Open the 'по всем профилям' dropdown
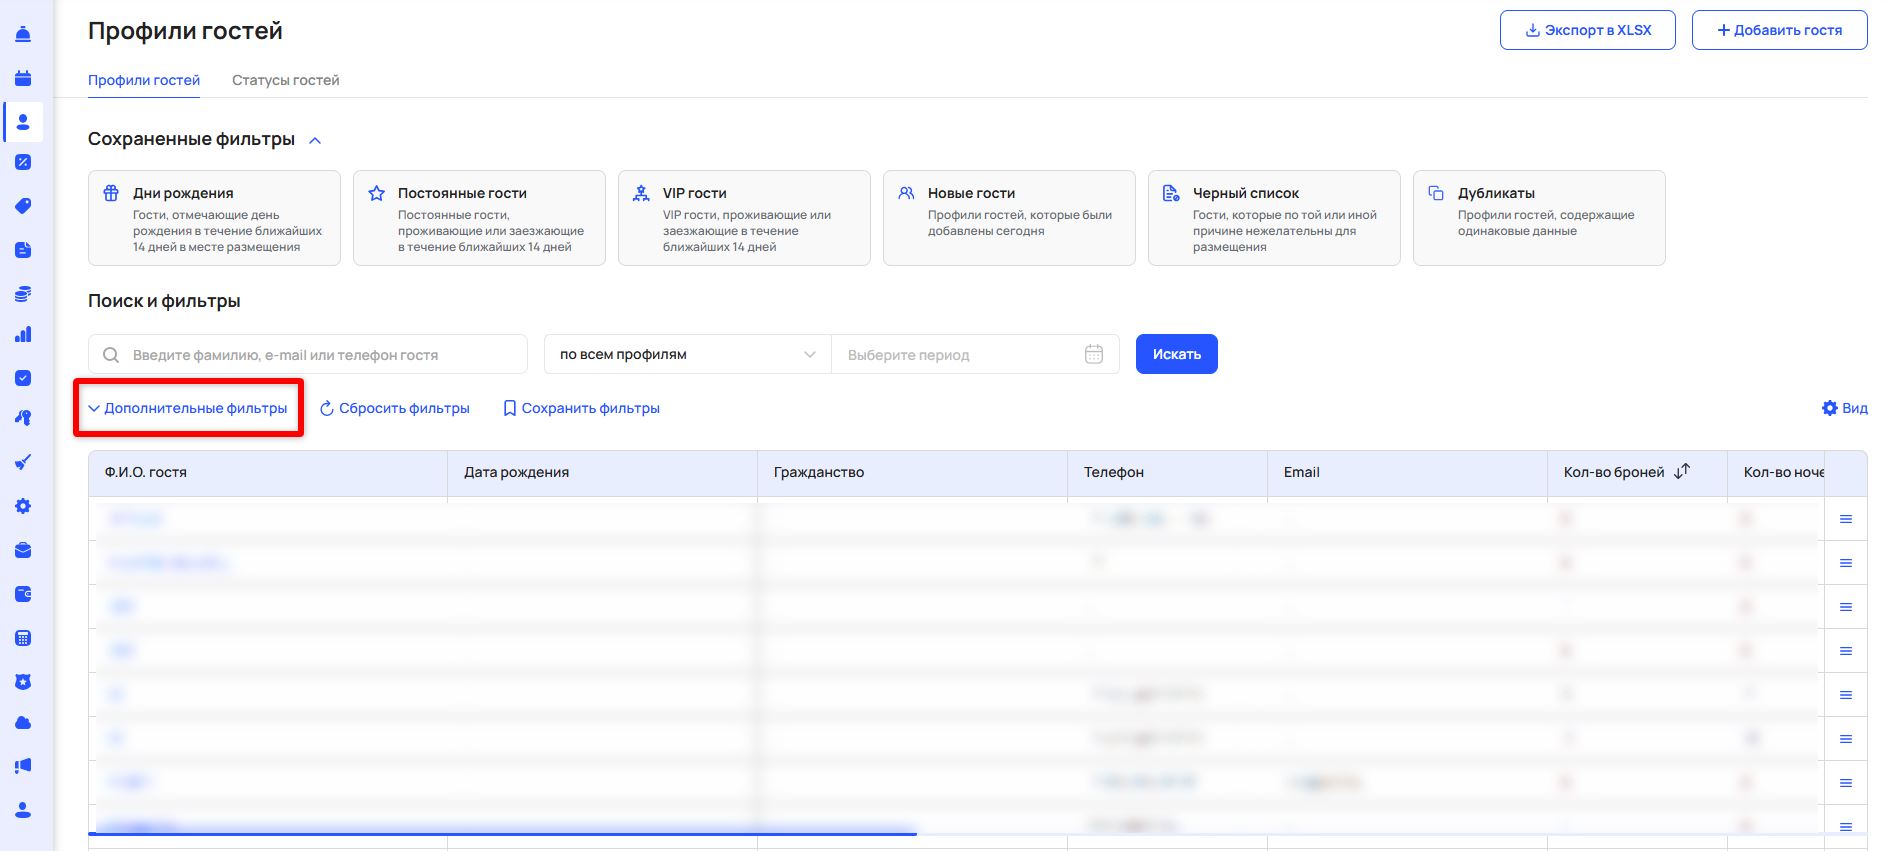The image size is (1894, 851). 687,354
